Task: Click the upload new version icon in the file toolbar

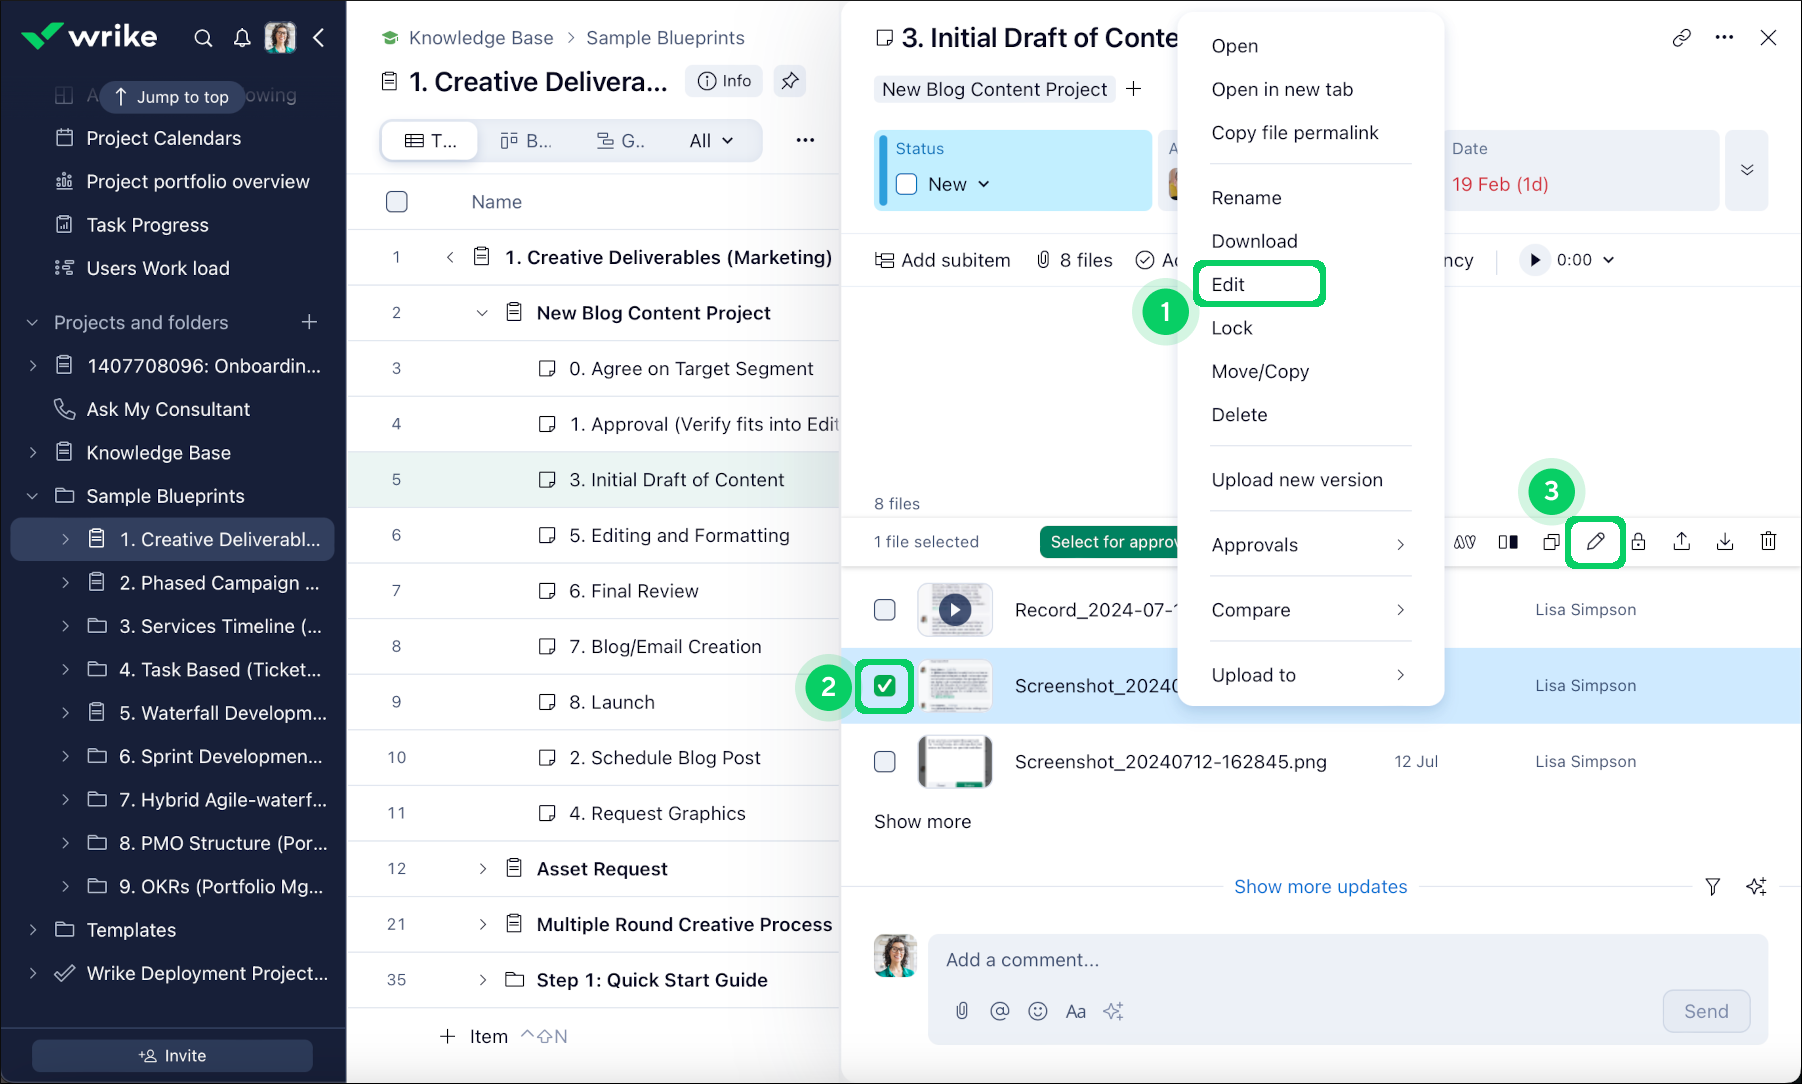Action: click(1682, 542)
